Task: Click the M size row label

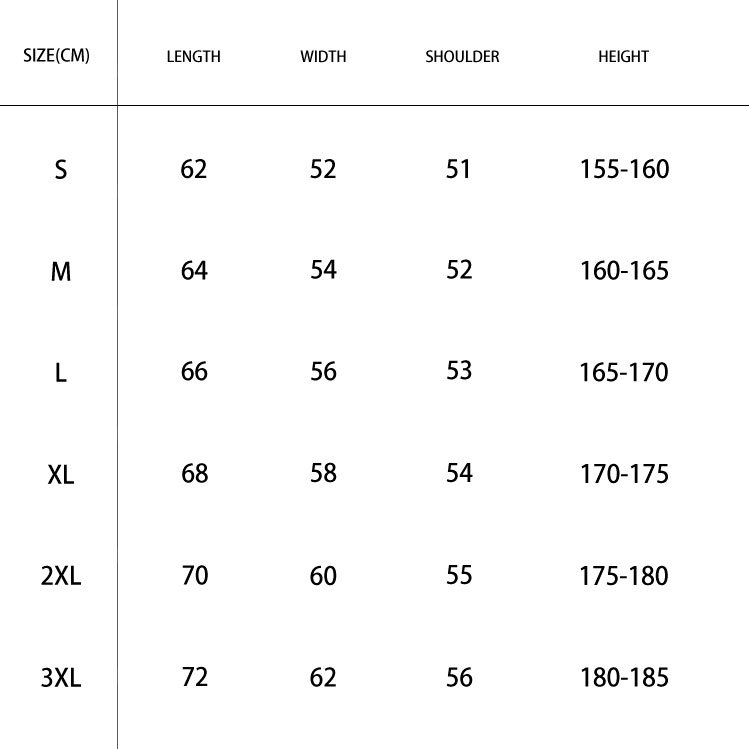Action: [x=61, y=271]
